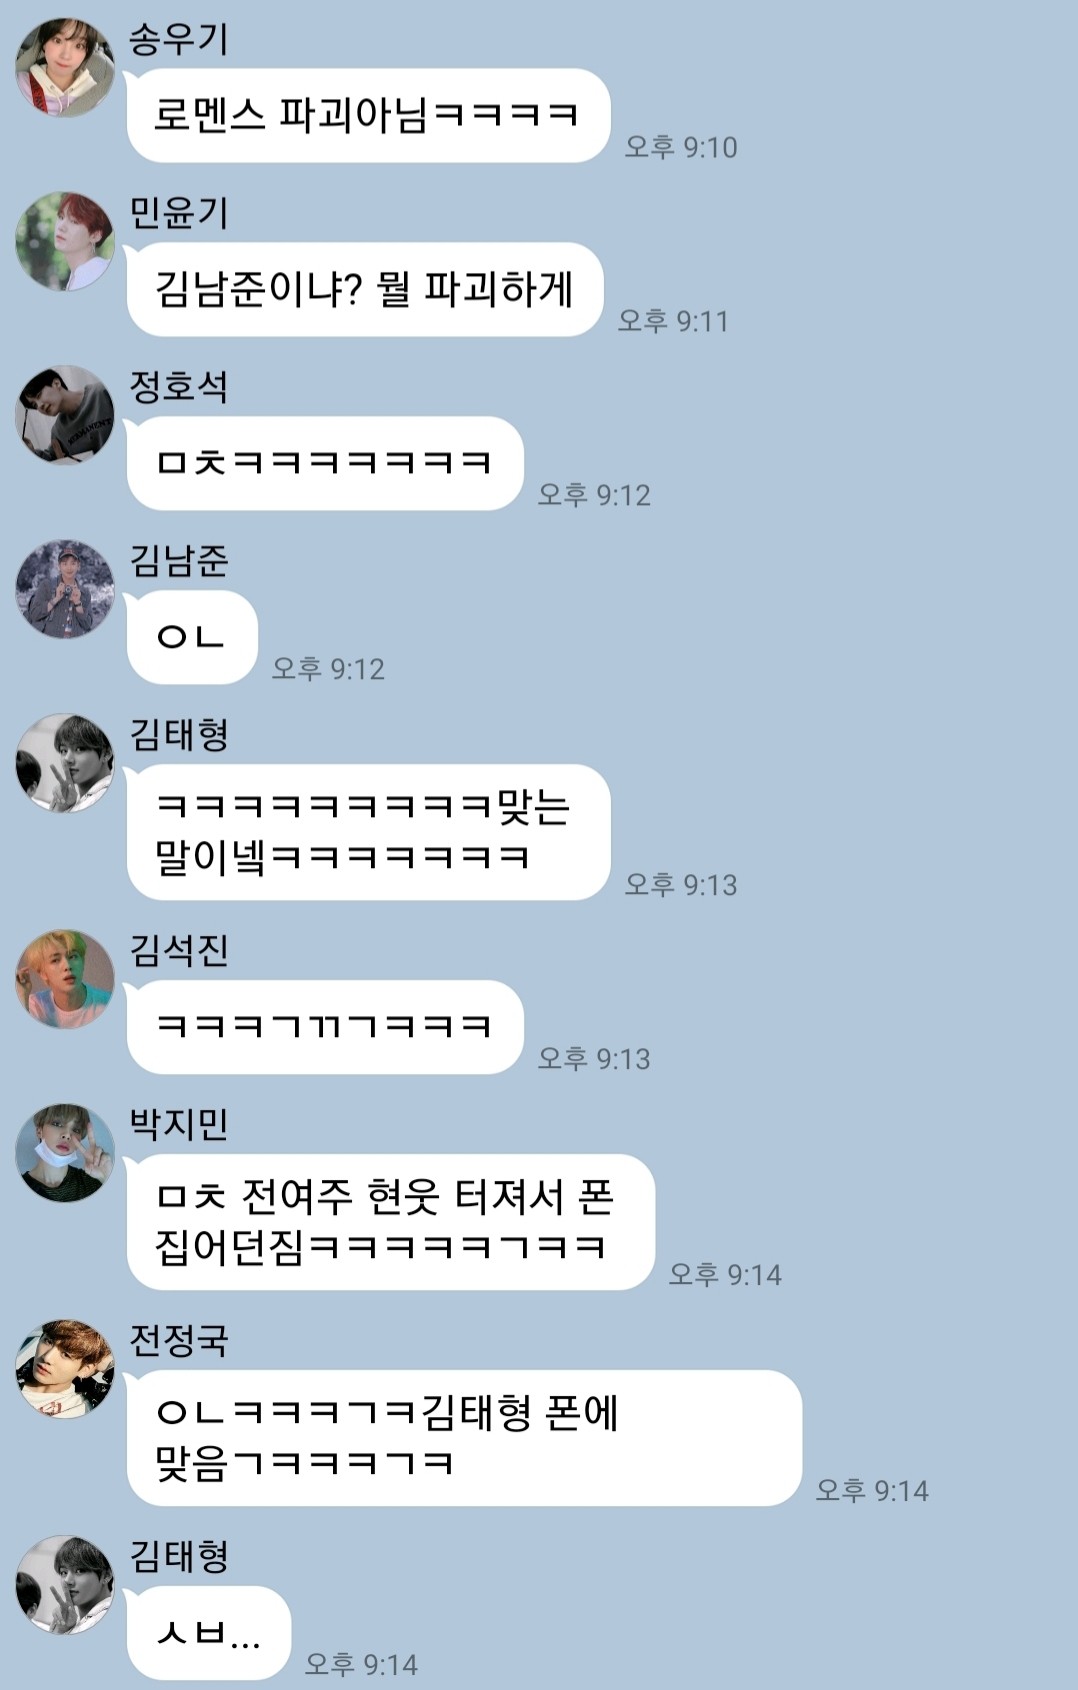Tap 정호석's ㅁㅊㅋㅋㅋ message bubble
This screenshot has width=1078, height=1690.
[x=325, y=463]
